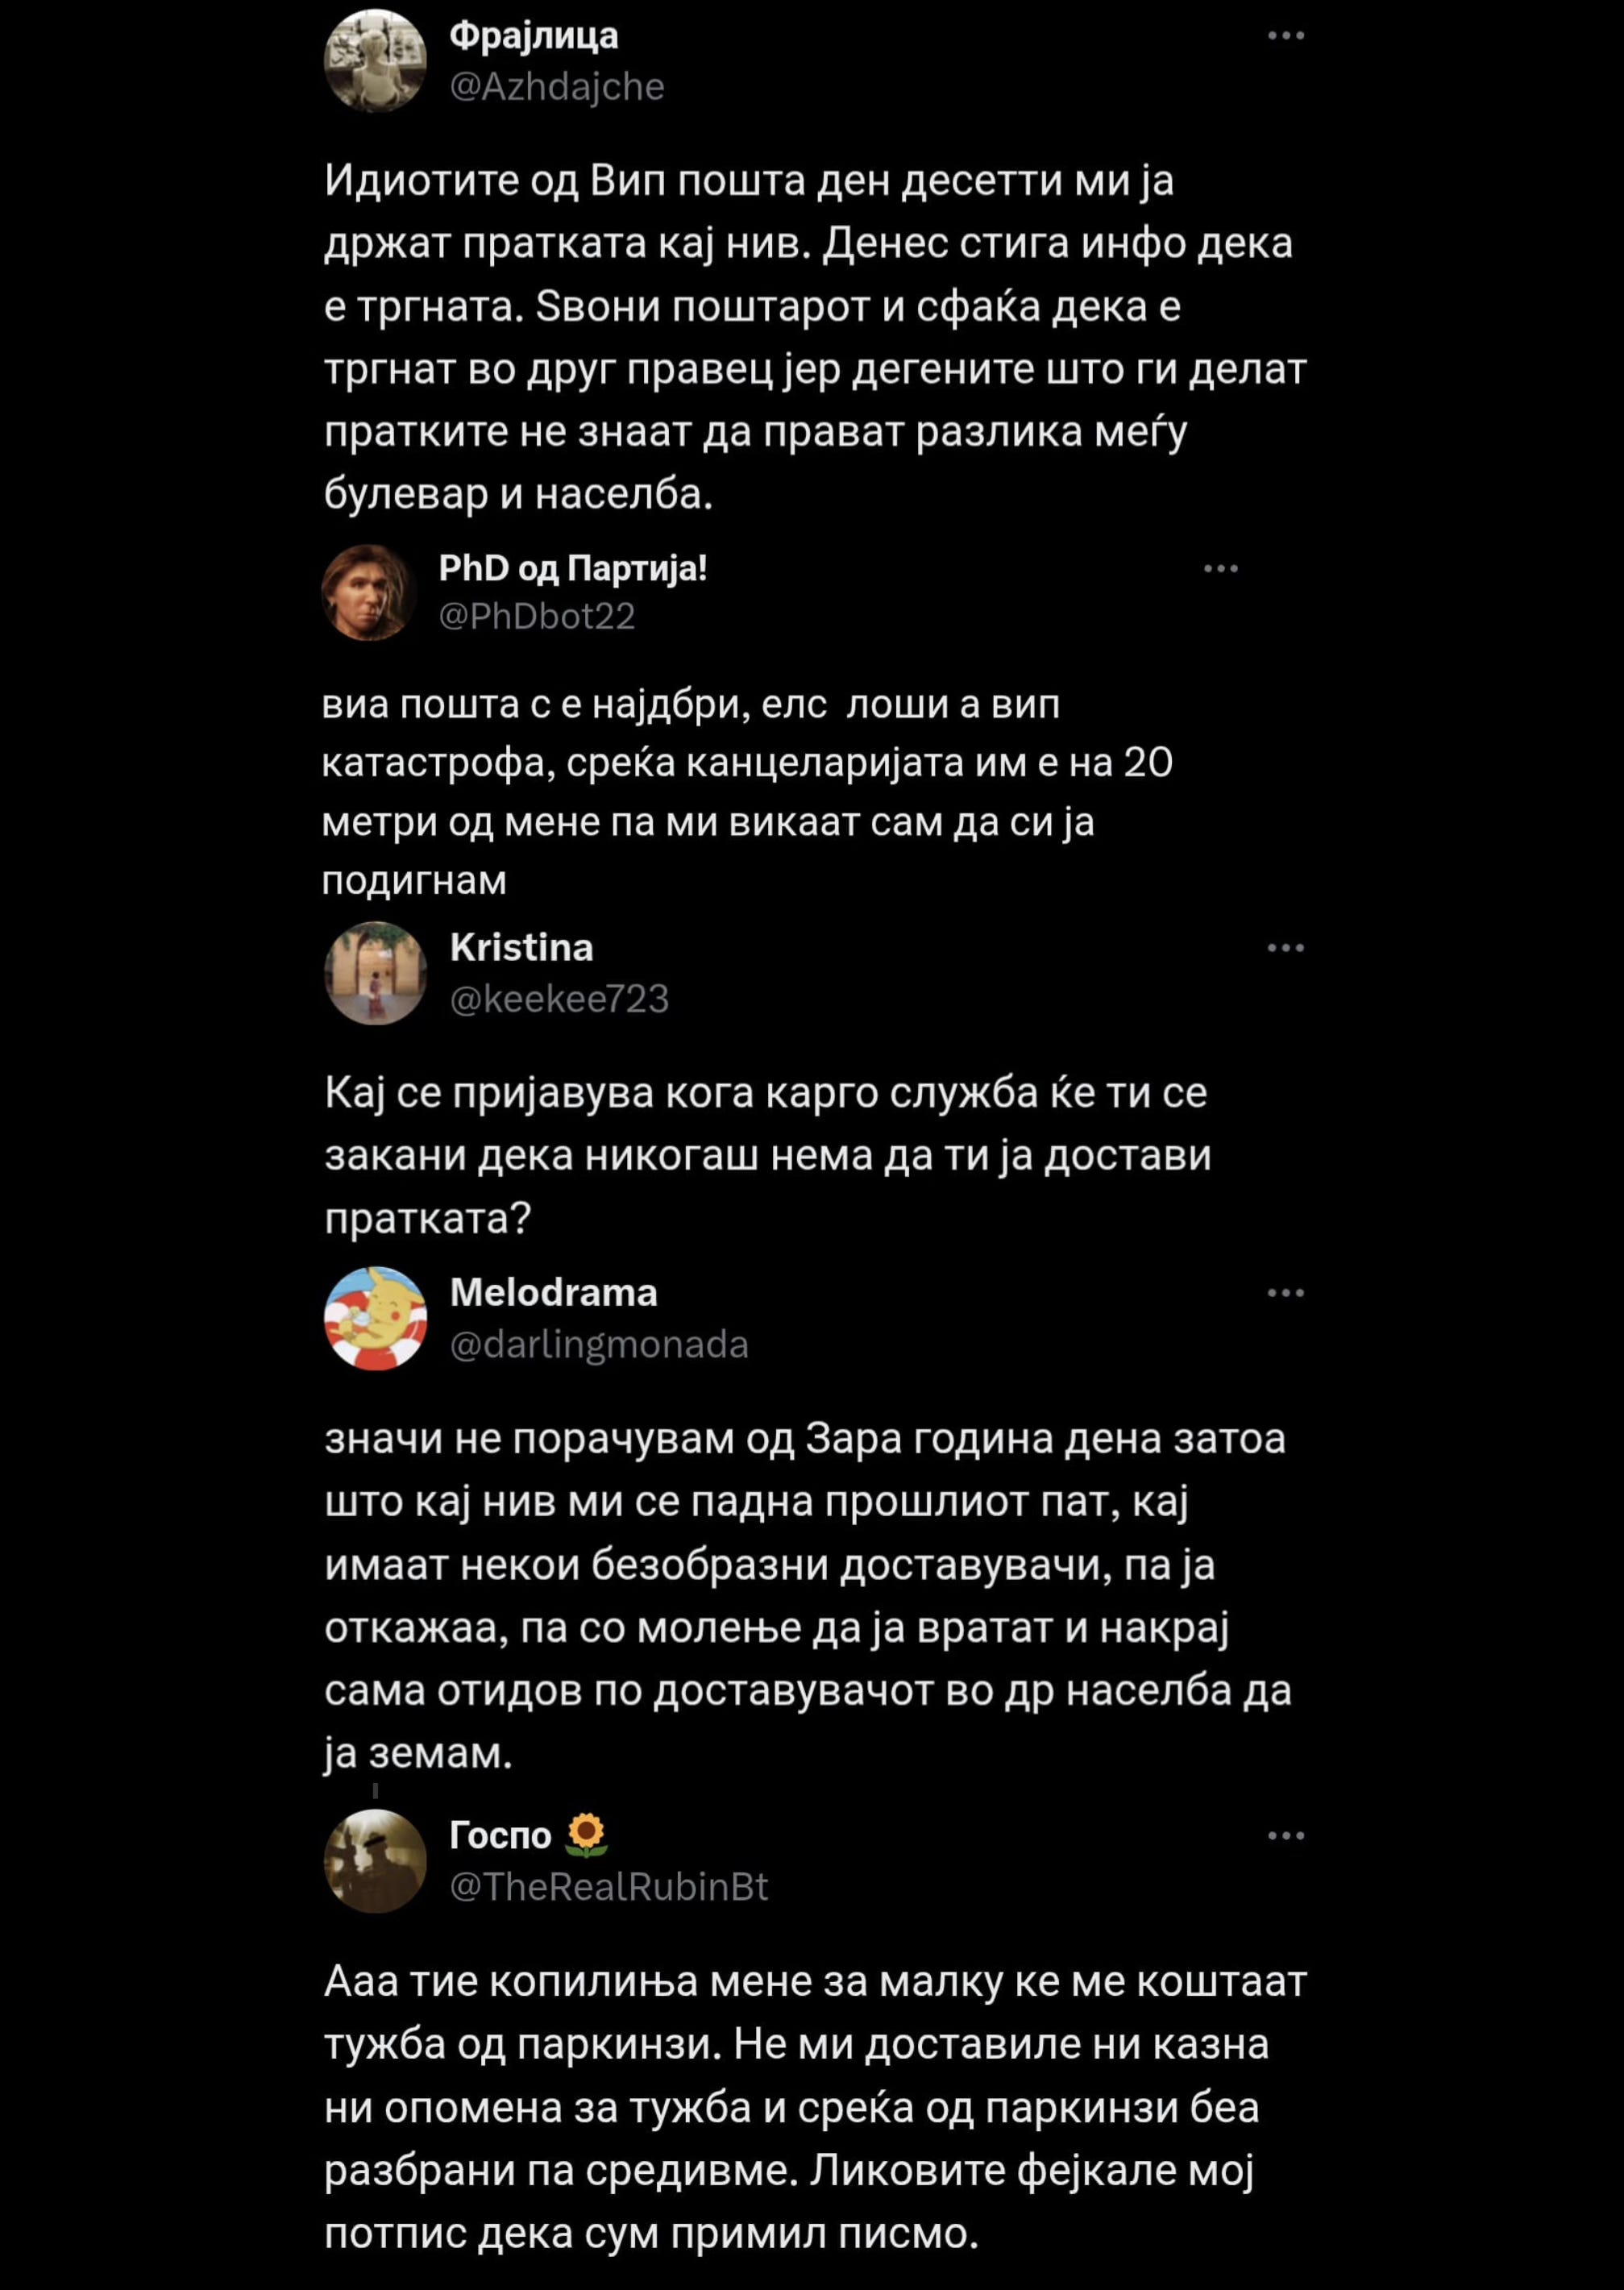Visit the @darlingmonada handle

point(599,1345)
